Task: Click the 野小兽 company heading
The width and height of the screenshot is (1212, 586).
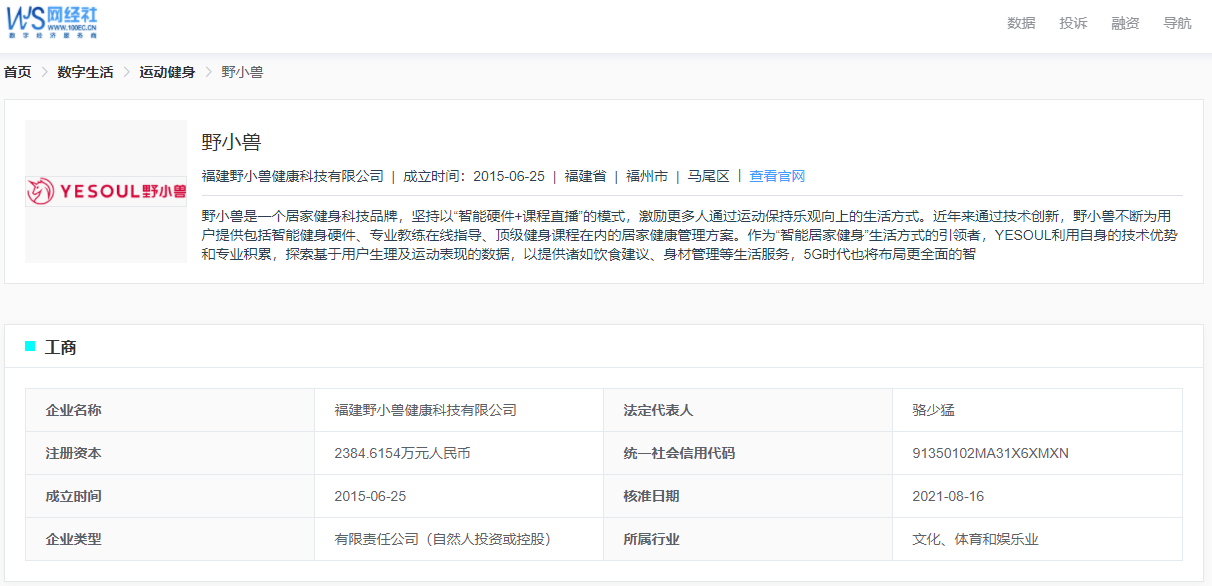Action: pyautogui.click(x=231, y=142)
